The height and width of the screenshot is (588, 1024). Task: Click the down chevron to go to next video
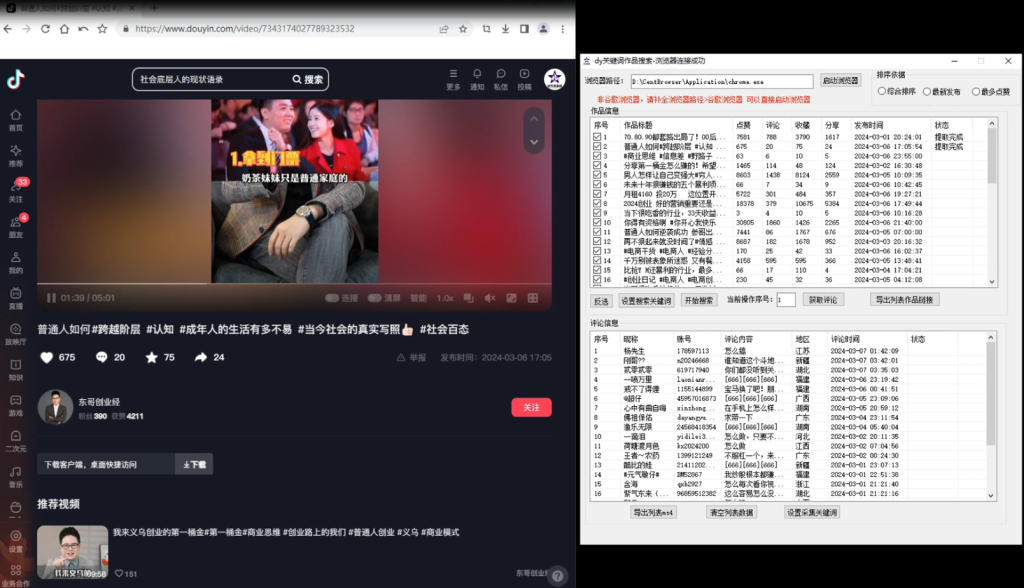click(534, 142)
